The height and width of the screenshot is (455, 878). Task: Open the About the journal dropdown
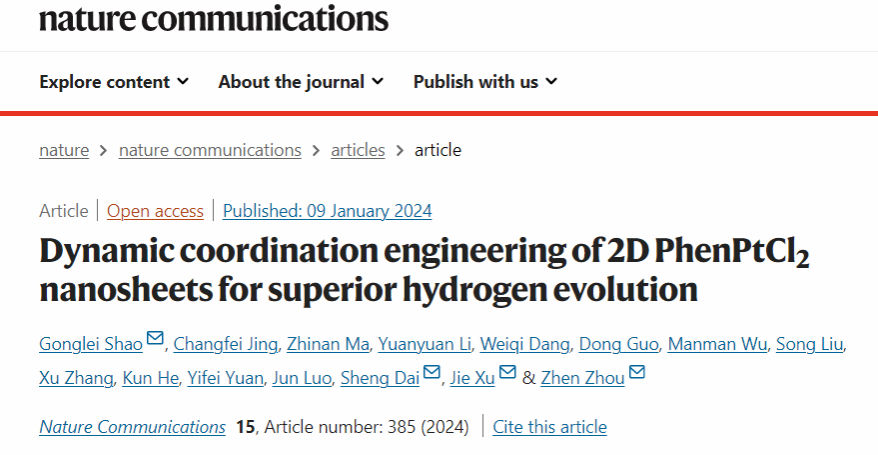click(x=301, y=82)
